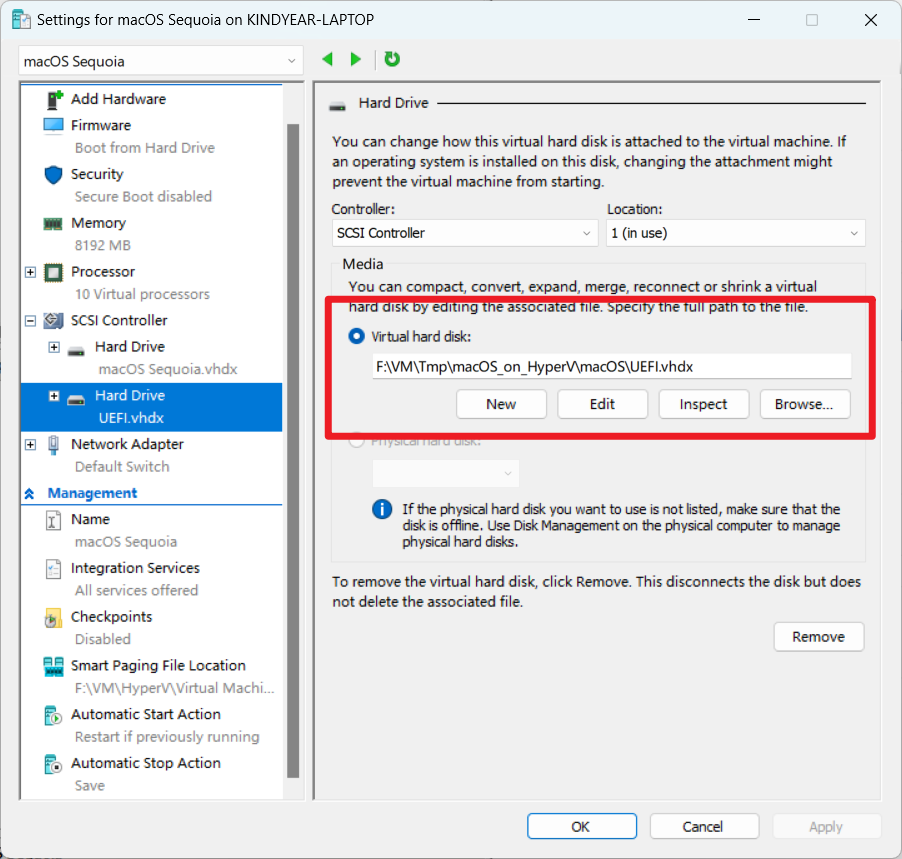Select the Security shield icon
902x859 pixels.
53,174
